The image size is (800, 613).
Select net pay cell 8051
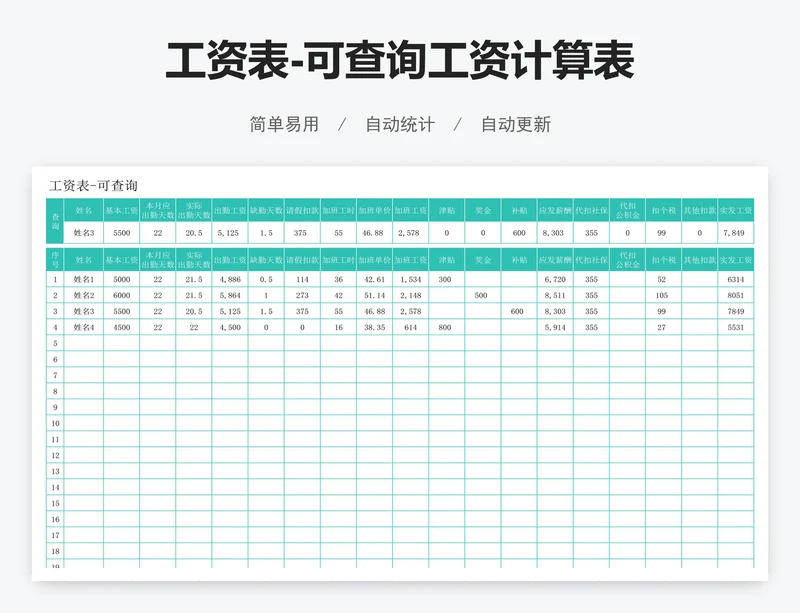pyautogui.click(x=736, y=295)
